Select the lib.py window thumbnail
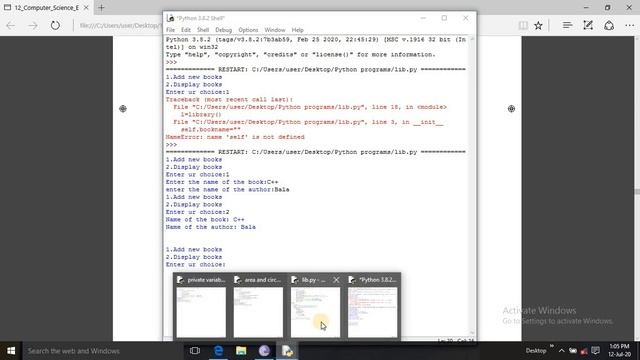The image size is (640, 360). tap(315, 307)
